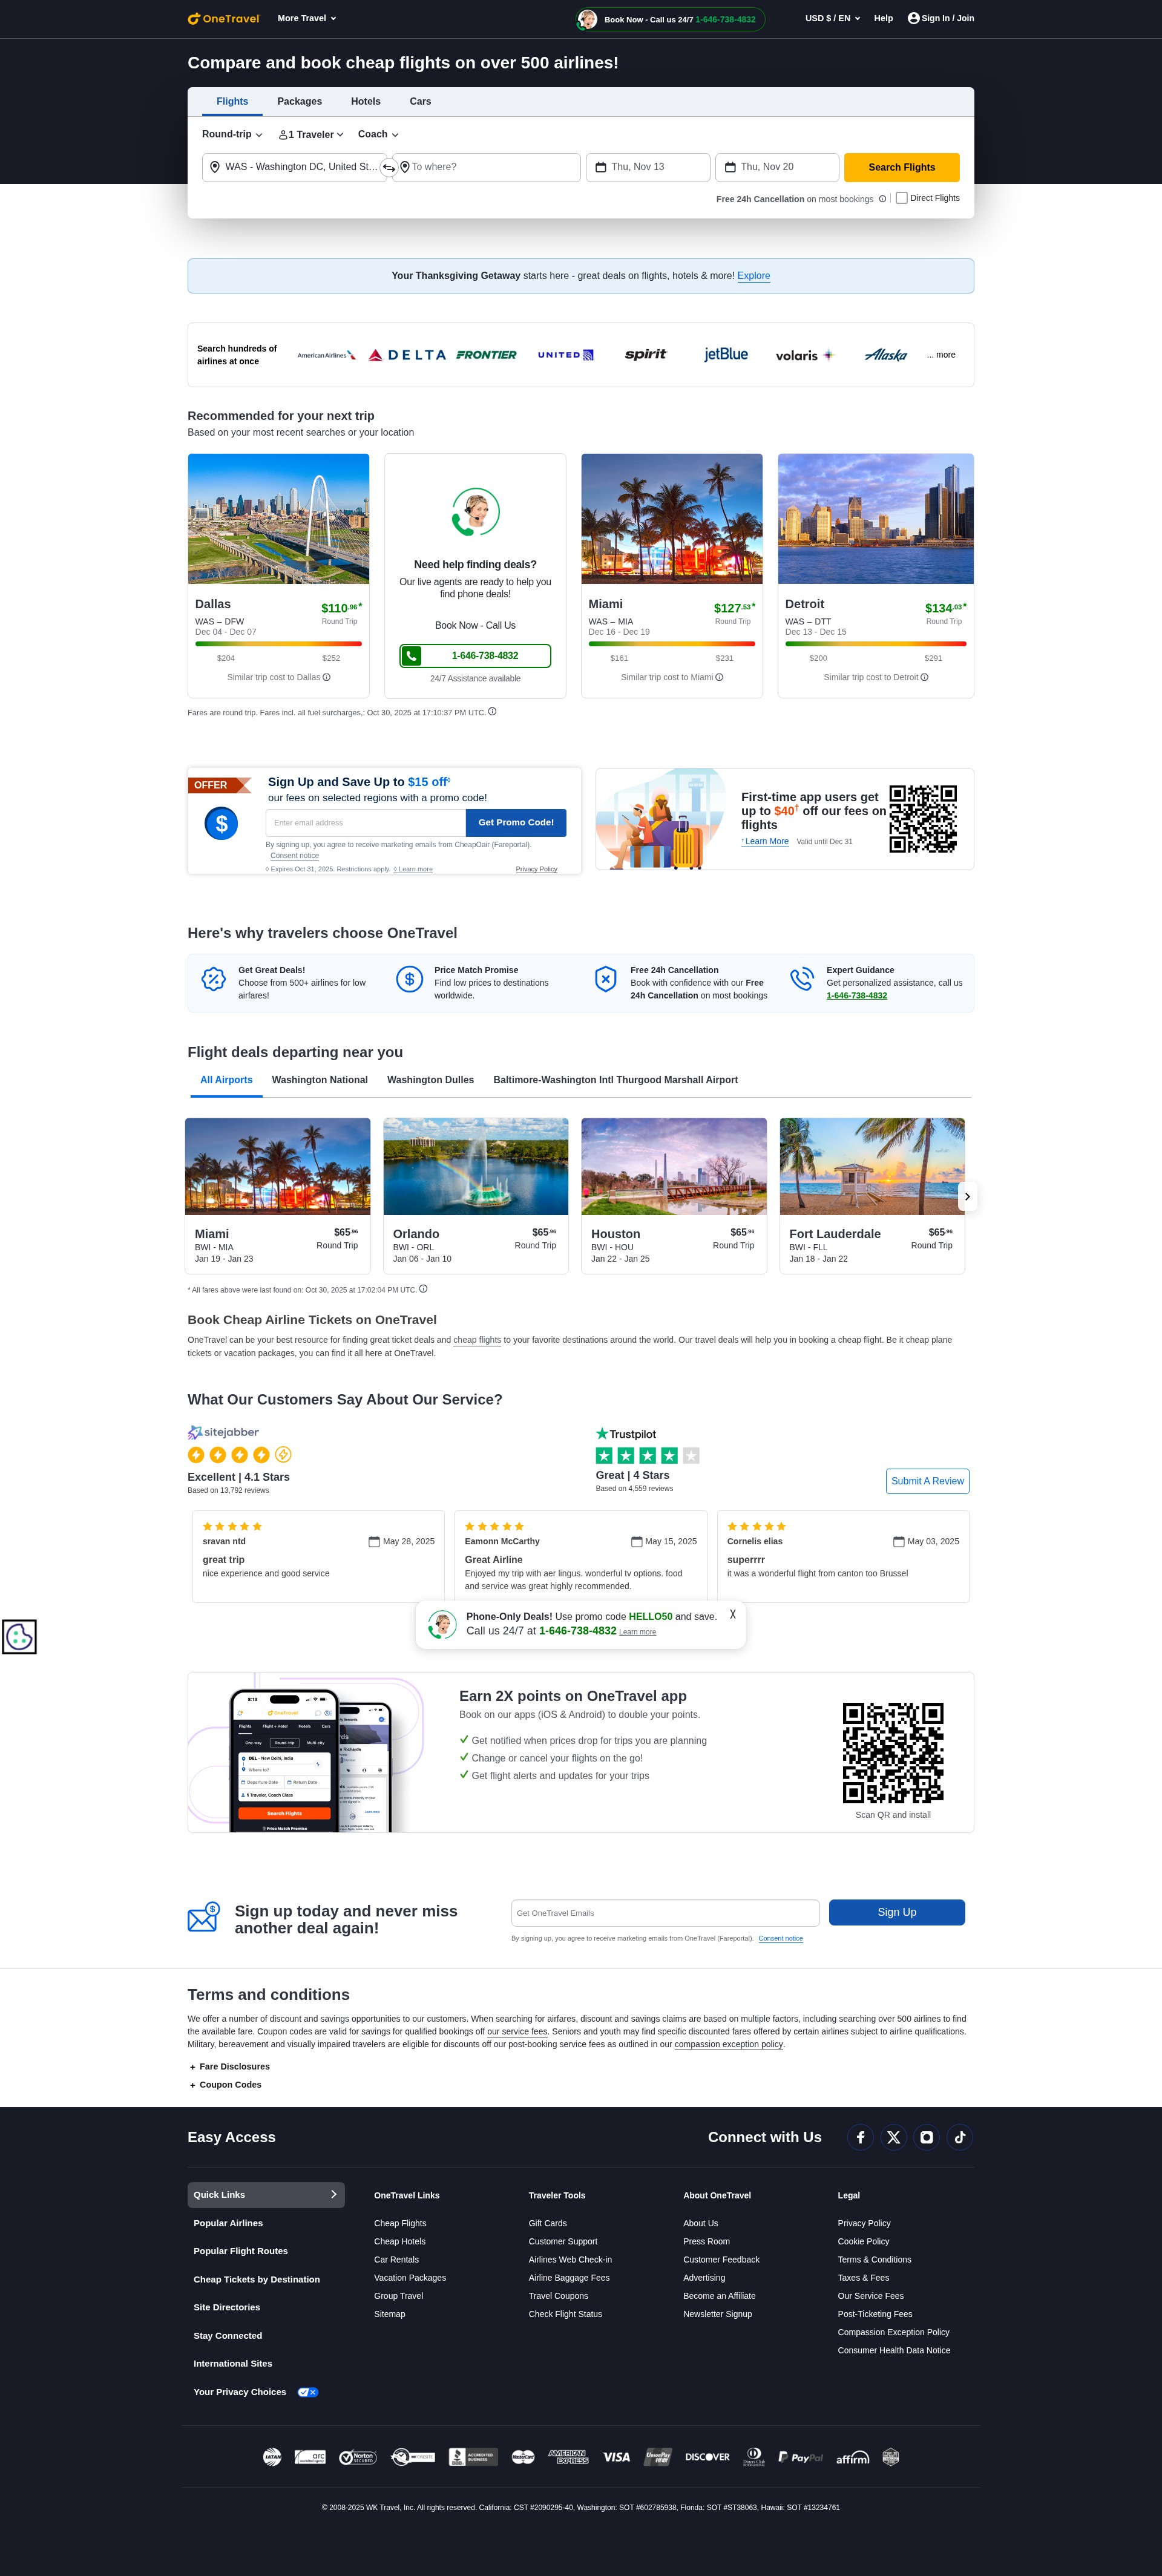Open the Sign In / Join account icon

[x=913, y=18]
